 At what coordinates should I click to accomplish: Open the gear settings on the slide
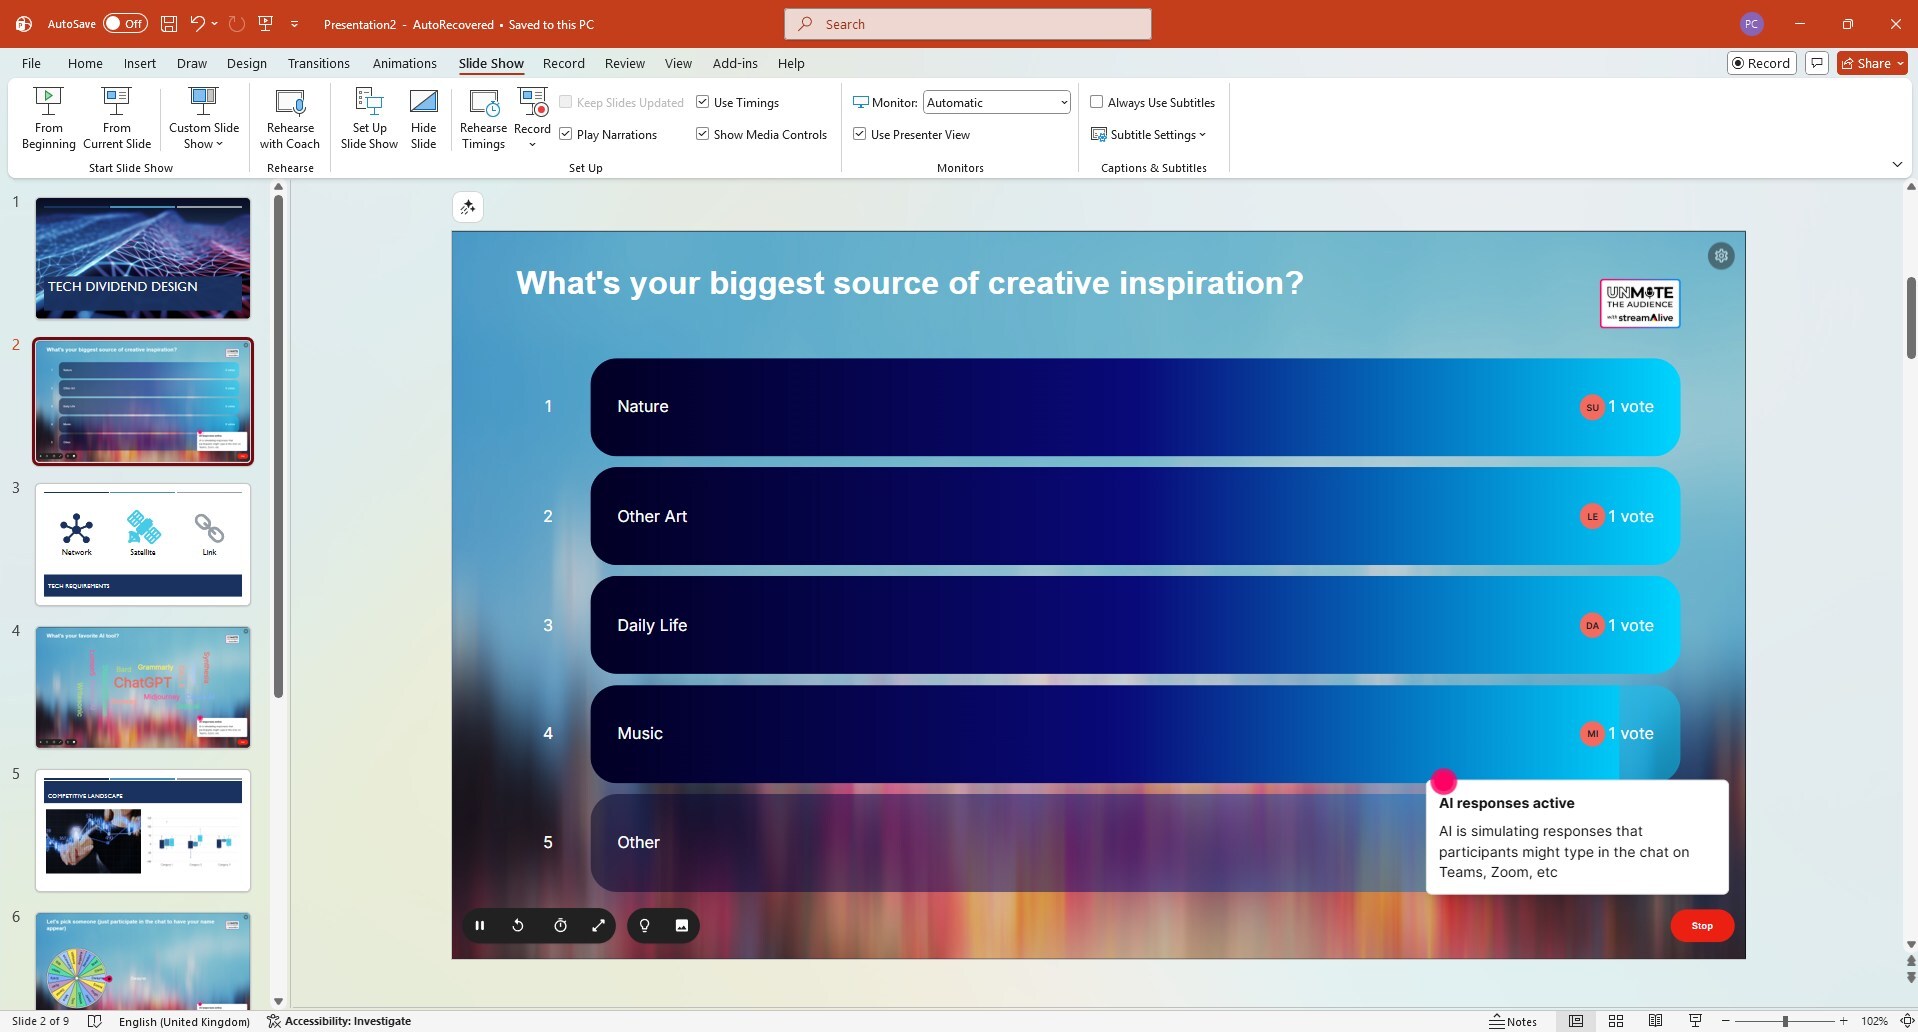(1720, 256)
